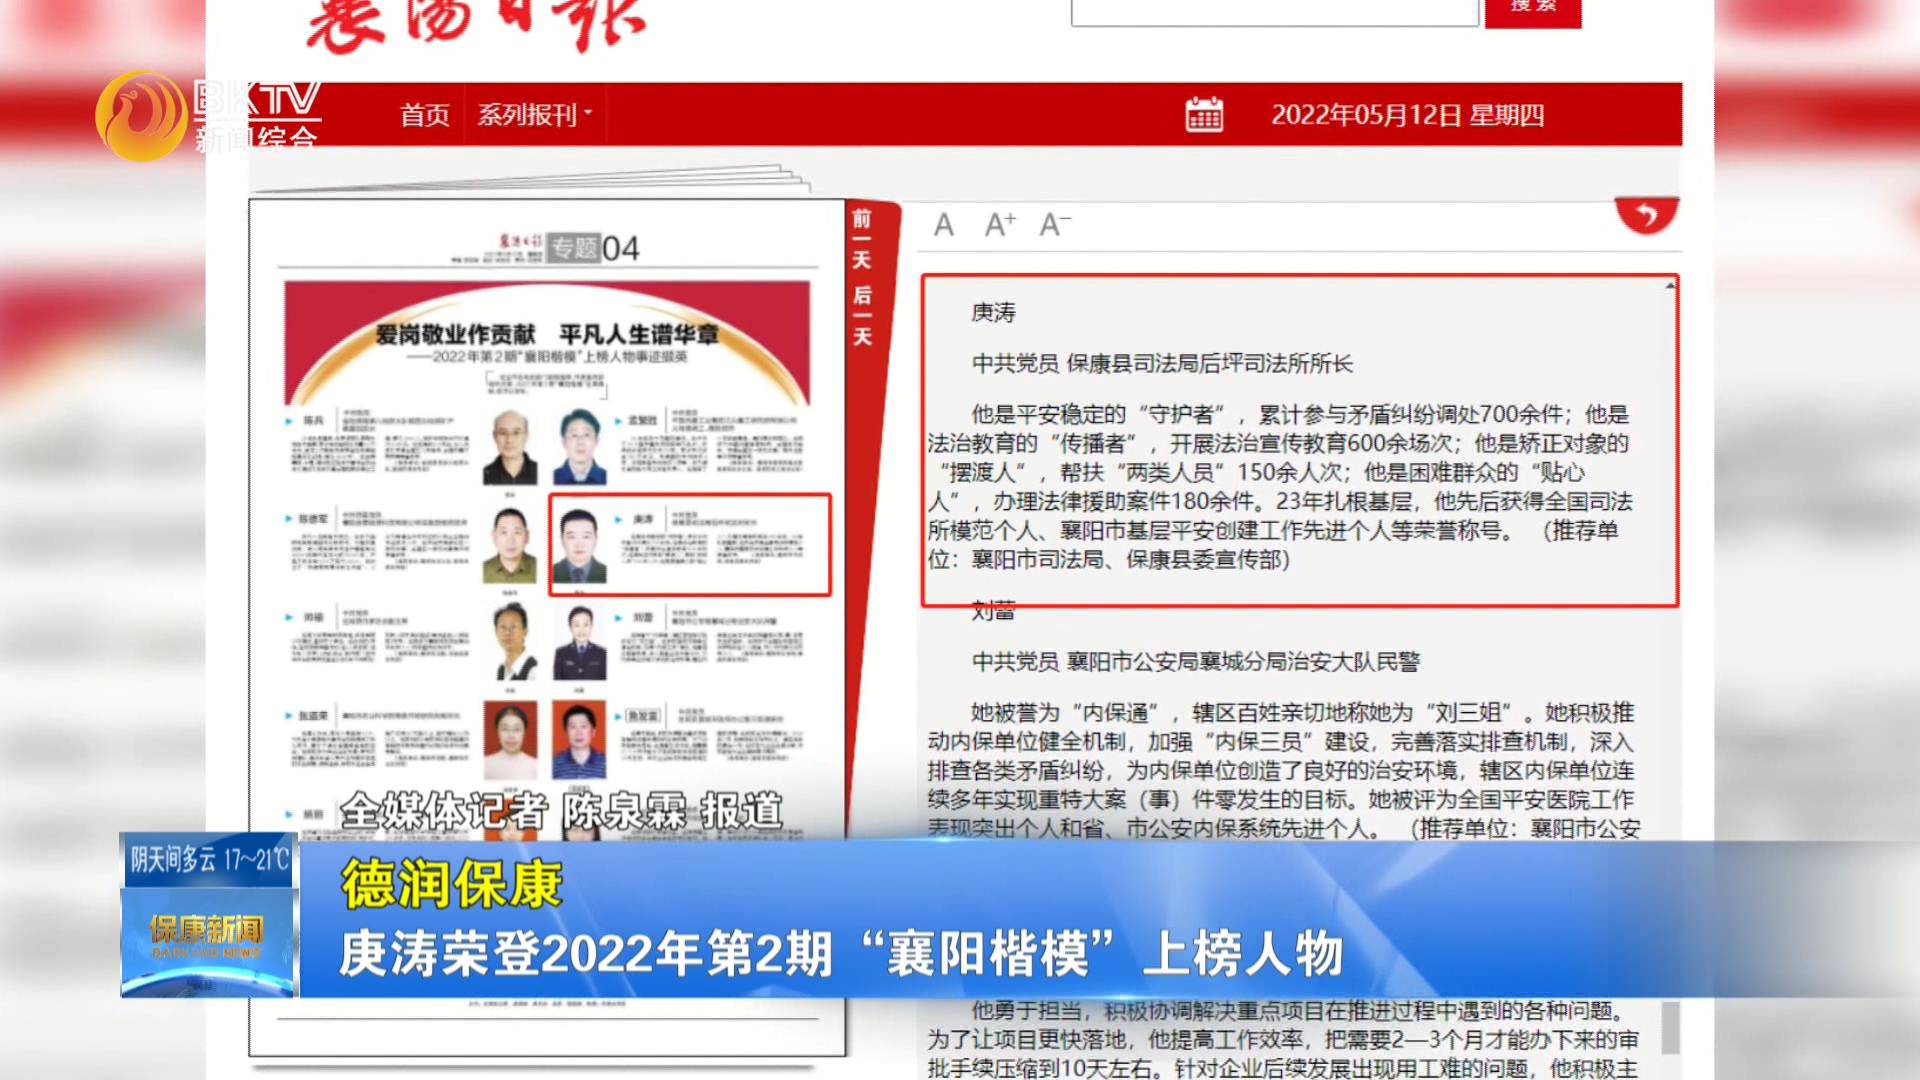Click the scroll up arrow in article panel
The height and width of the screenshot is (1080, 1920).
click(x=1670, y=287)
